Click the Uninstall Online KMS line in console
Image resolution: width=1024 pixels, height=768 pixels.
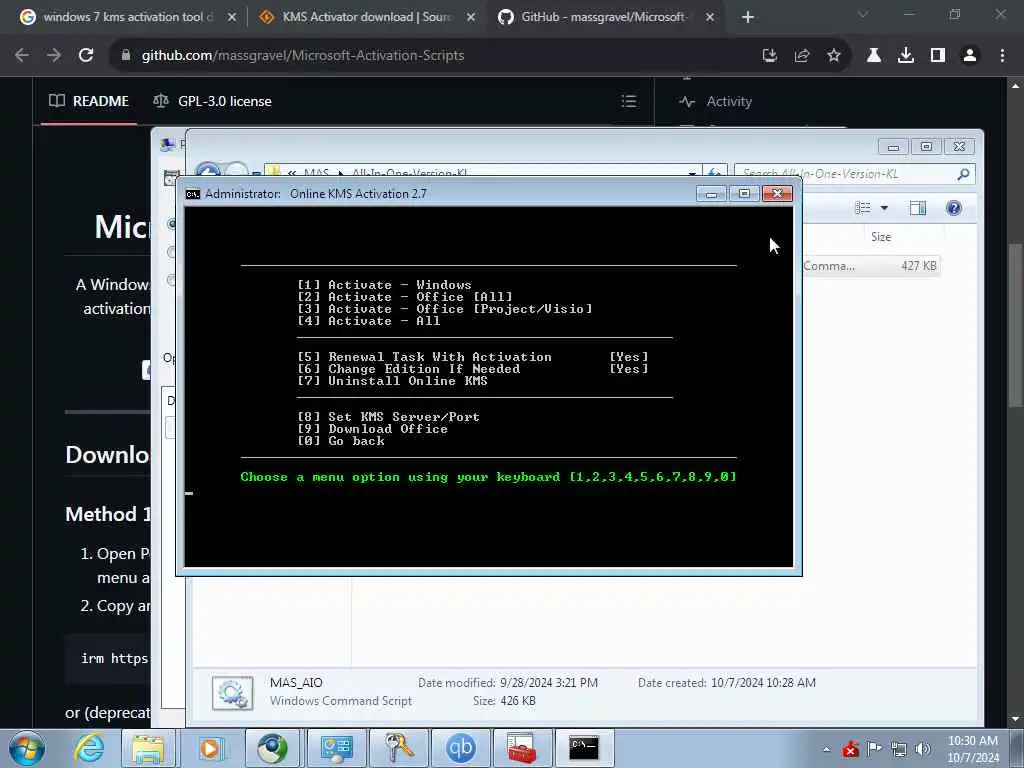tap(392, 381)
